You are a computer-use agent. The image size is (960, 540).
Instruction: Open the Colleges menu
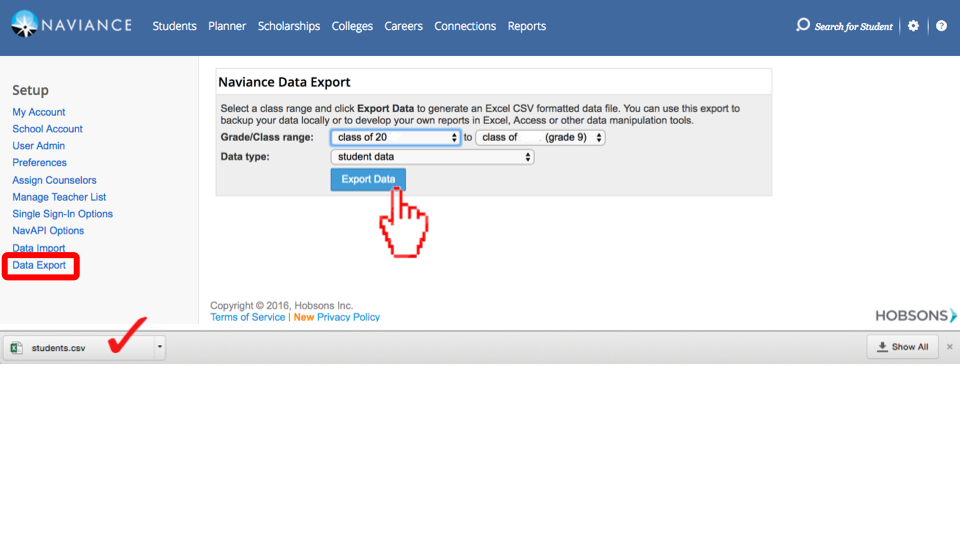(x=352, y=26)
